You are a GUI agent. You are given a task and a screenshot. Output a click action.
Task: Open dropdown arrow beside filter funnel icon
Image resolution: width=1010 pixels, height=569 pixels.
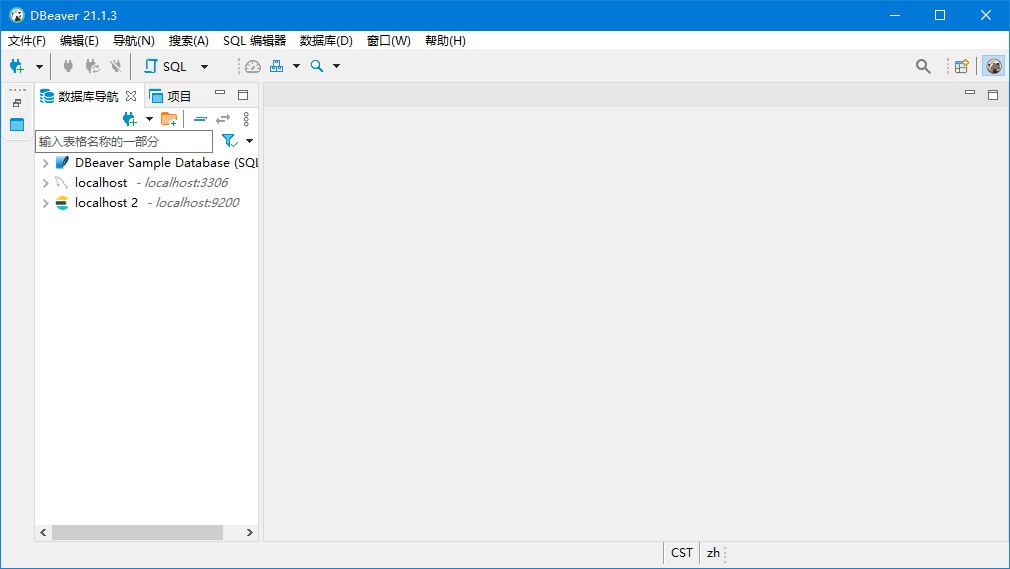tap(249, 141)
